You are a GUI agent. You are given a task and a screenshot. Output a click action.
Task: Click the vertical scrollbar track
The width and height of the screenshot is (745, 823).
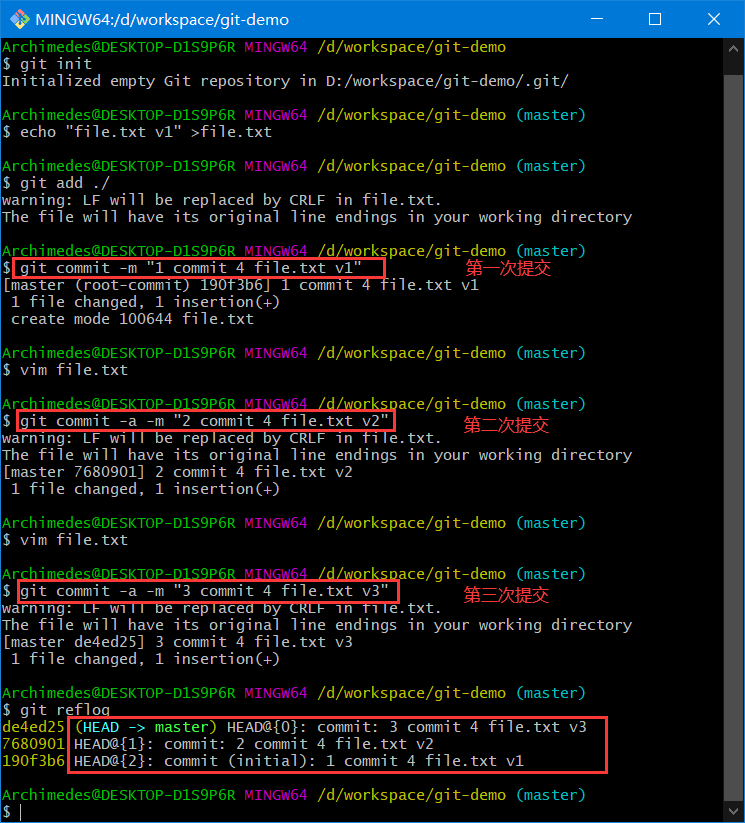coord(733,429)
